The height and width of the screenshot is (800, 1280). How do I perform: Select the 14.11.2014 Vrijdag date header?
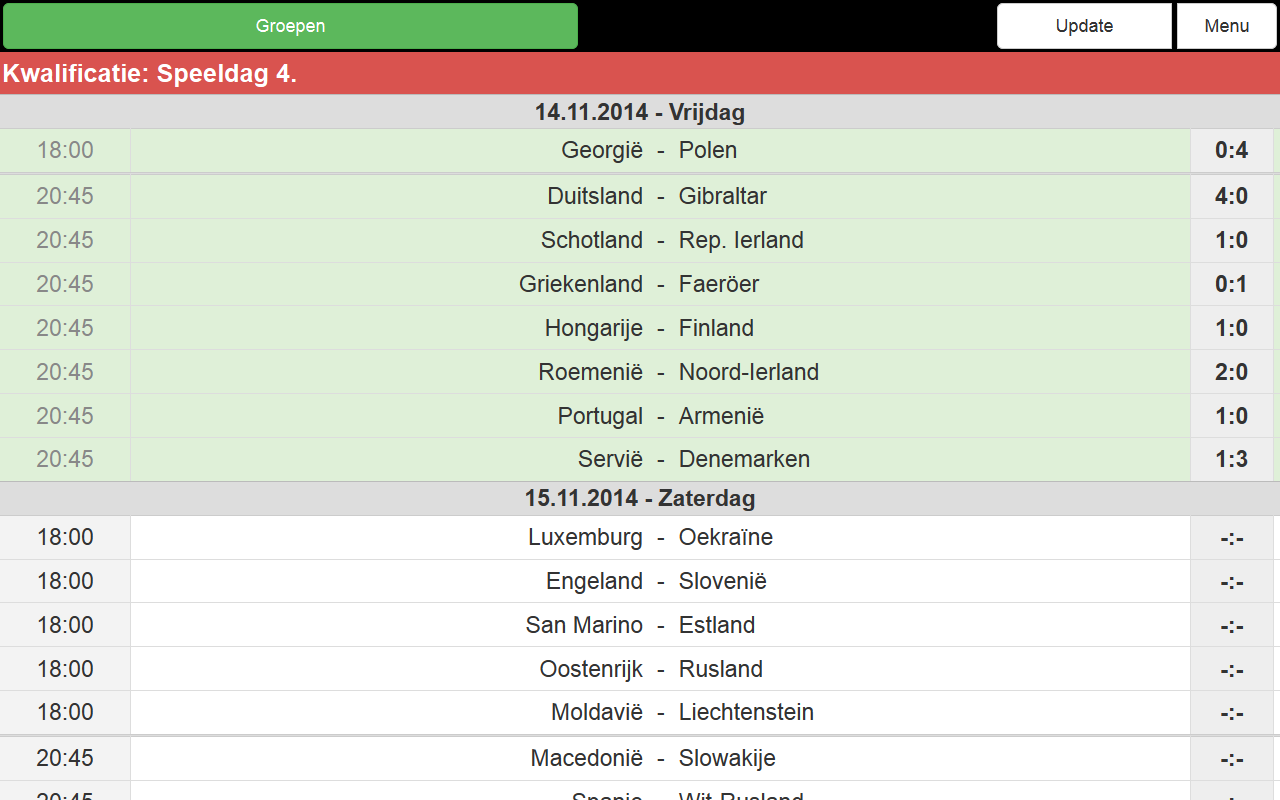640,112
